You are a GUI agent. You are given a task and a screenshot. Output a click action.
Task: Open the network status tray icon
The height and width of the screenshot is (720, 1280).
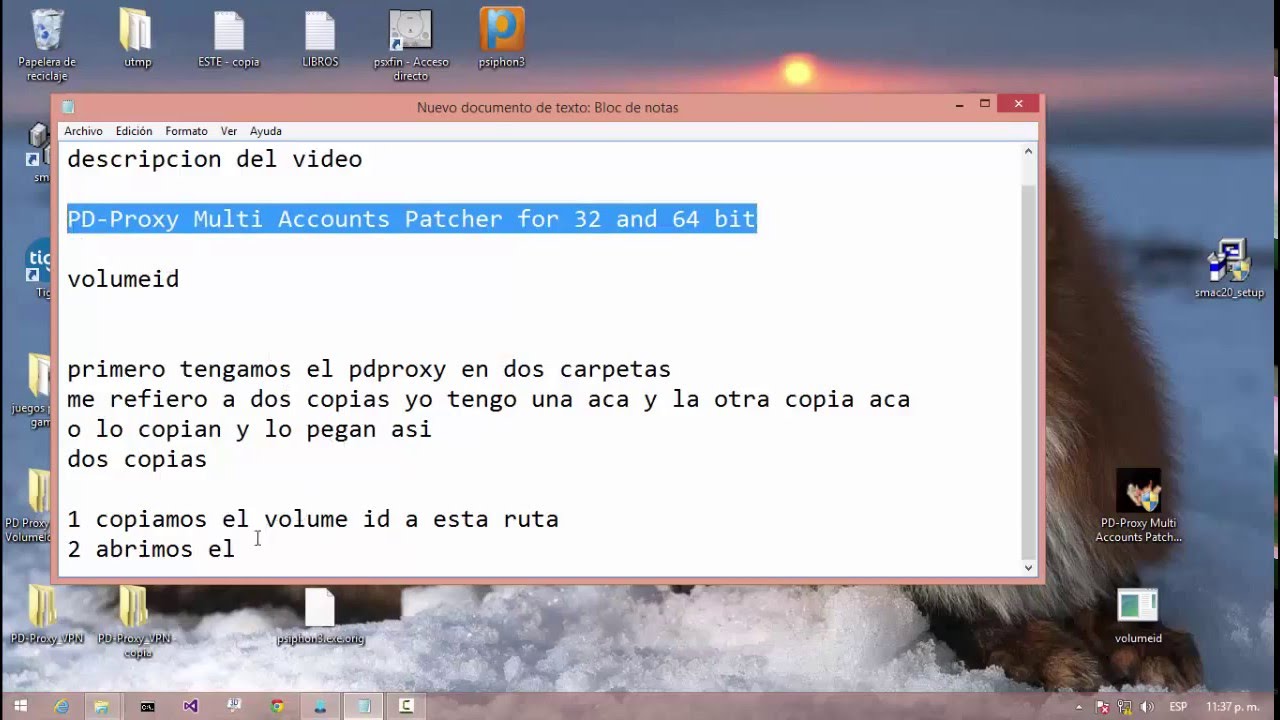coord(1125,707)
